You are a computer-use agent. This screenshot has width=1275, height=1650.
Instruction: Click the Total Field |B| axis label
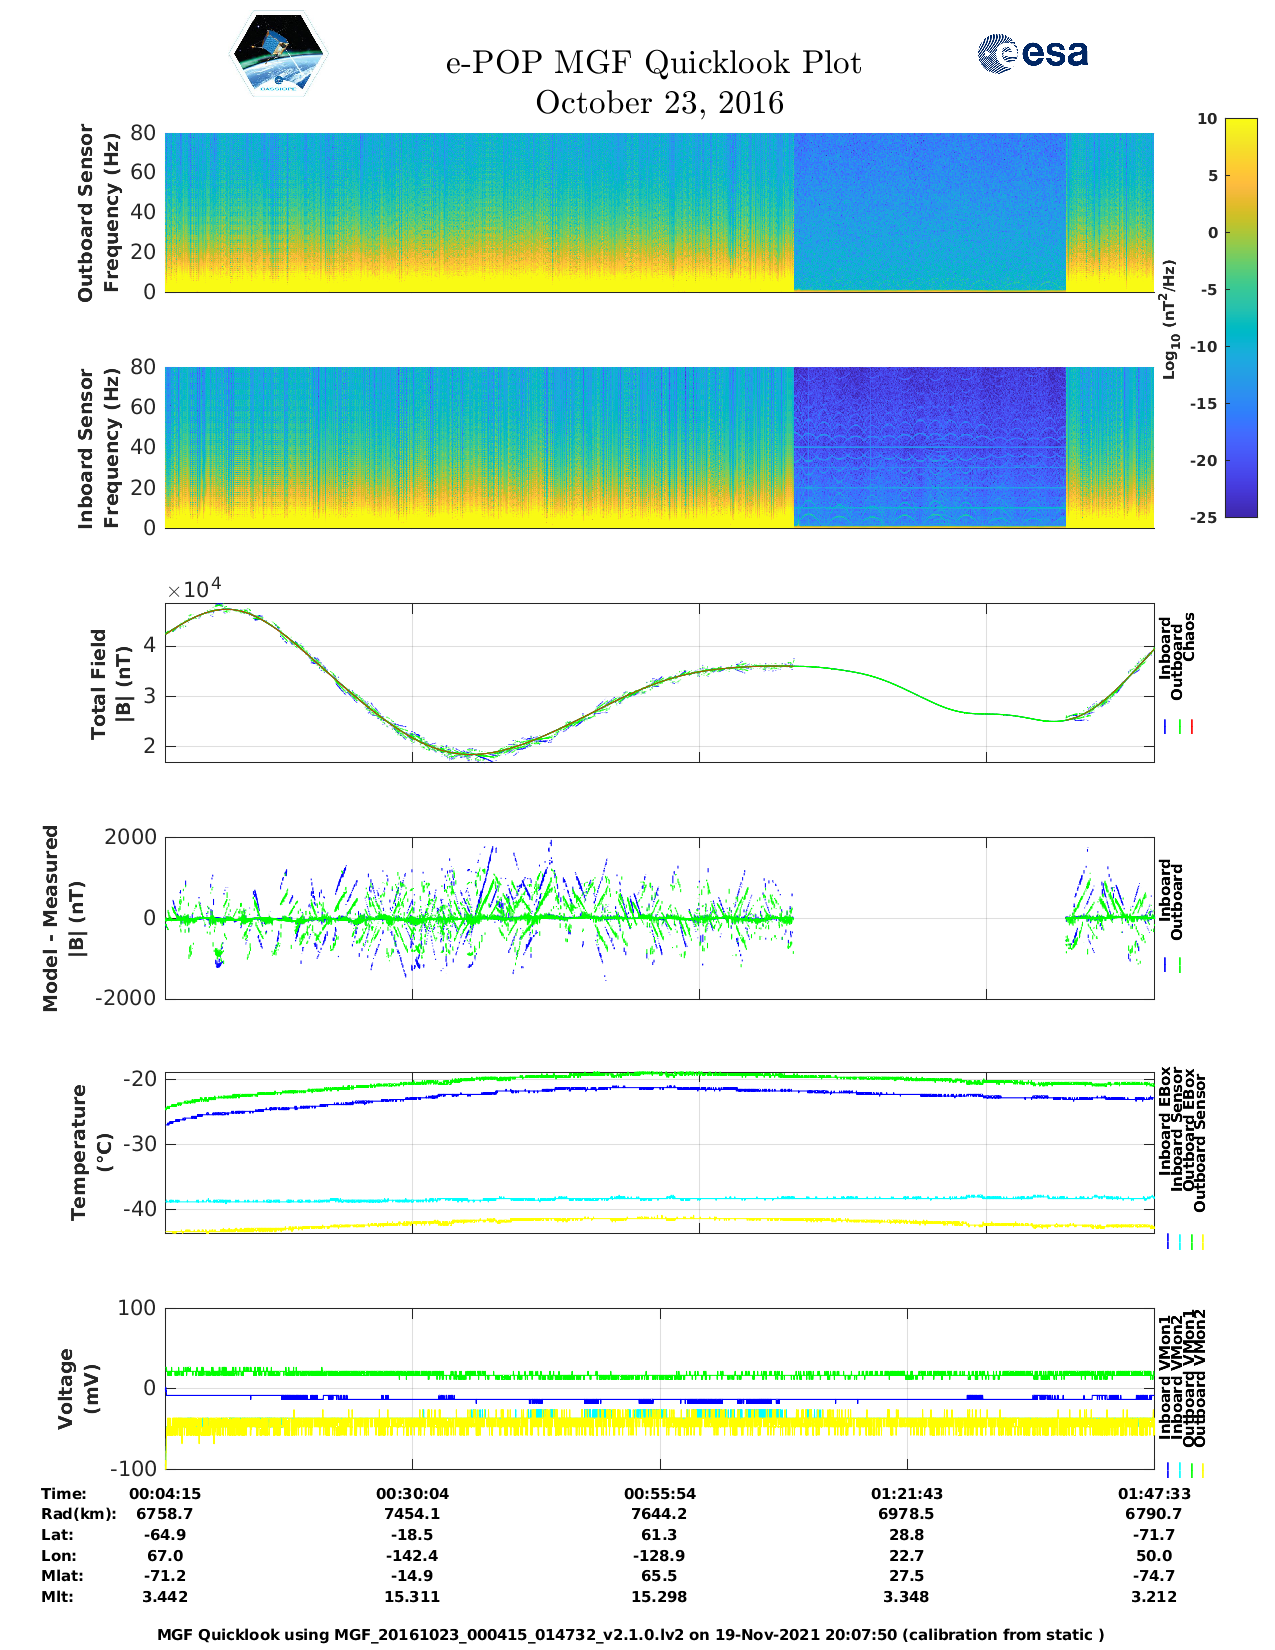(x=110, y=684)
